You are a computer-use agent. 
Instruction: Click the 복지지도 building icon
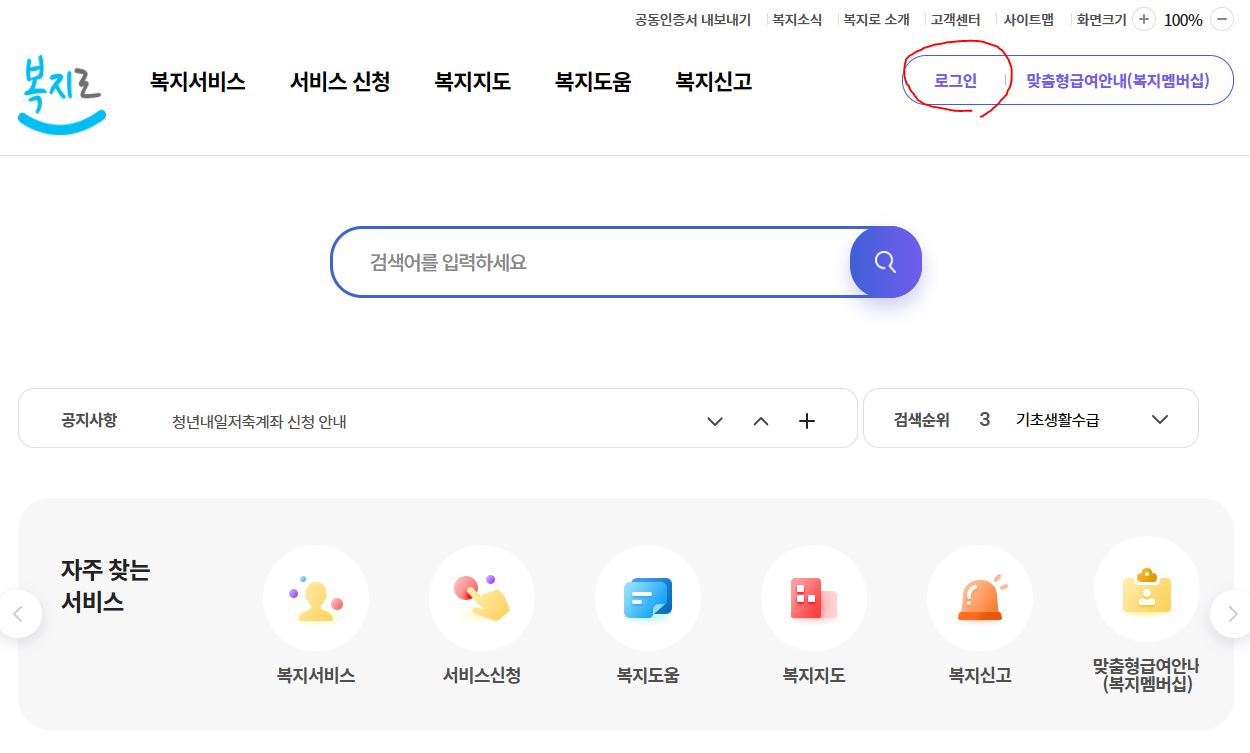point(814,597)
